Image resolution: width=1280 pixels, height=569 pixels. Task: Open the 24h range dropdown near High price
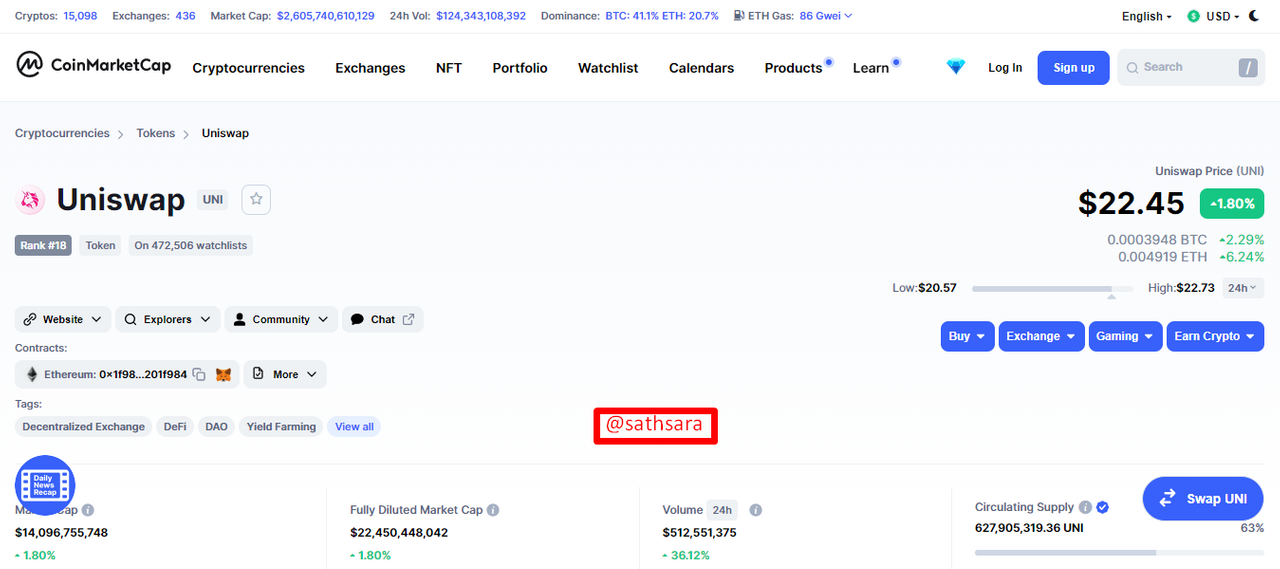click(x=1243, y=288)
